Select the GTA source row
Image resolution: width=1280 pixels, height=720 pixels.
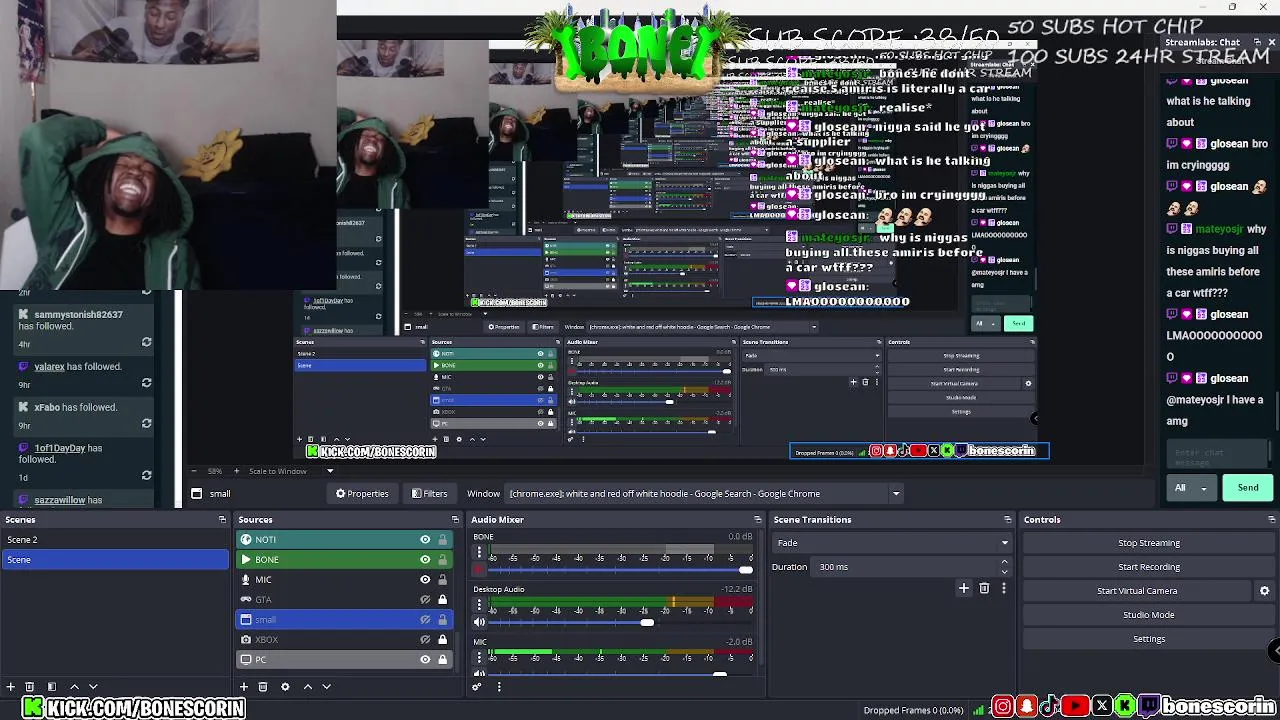coord(343,600)
